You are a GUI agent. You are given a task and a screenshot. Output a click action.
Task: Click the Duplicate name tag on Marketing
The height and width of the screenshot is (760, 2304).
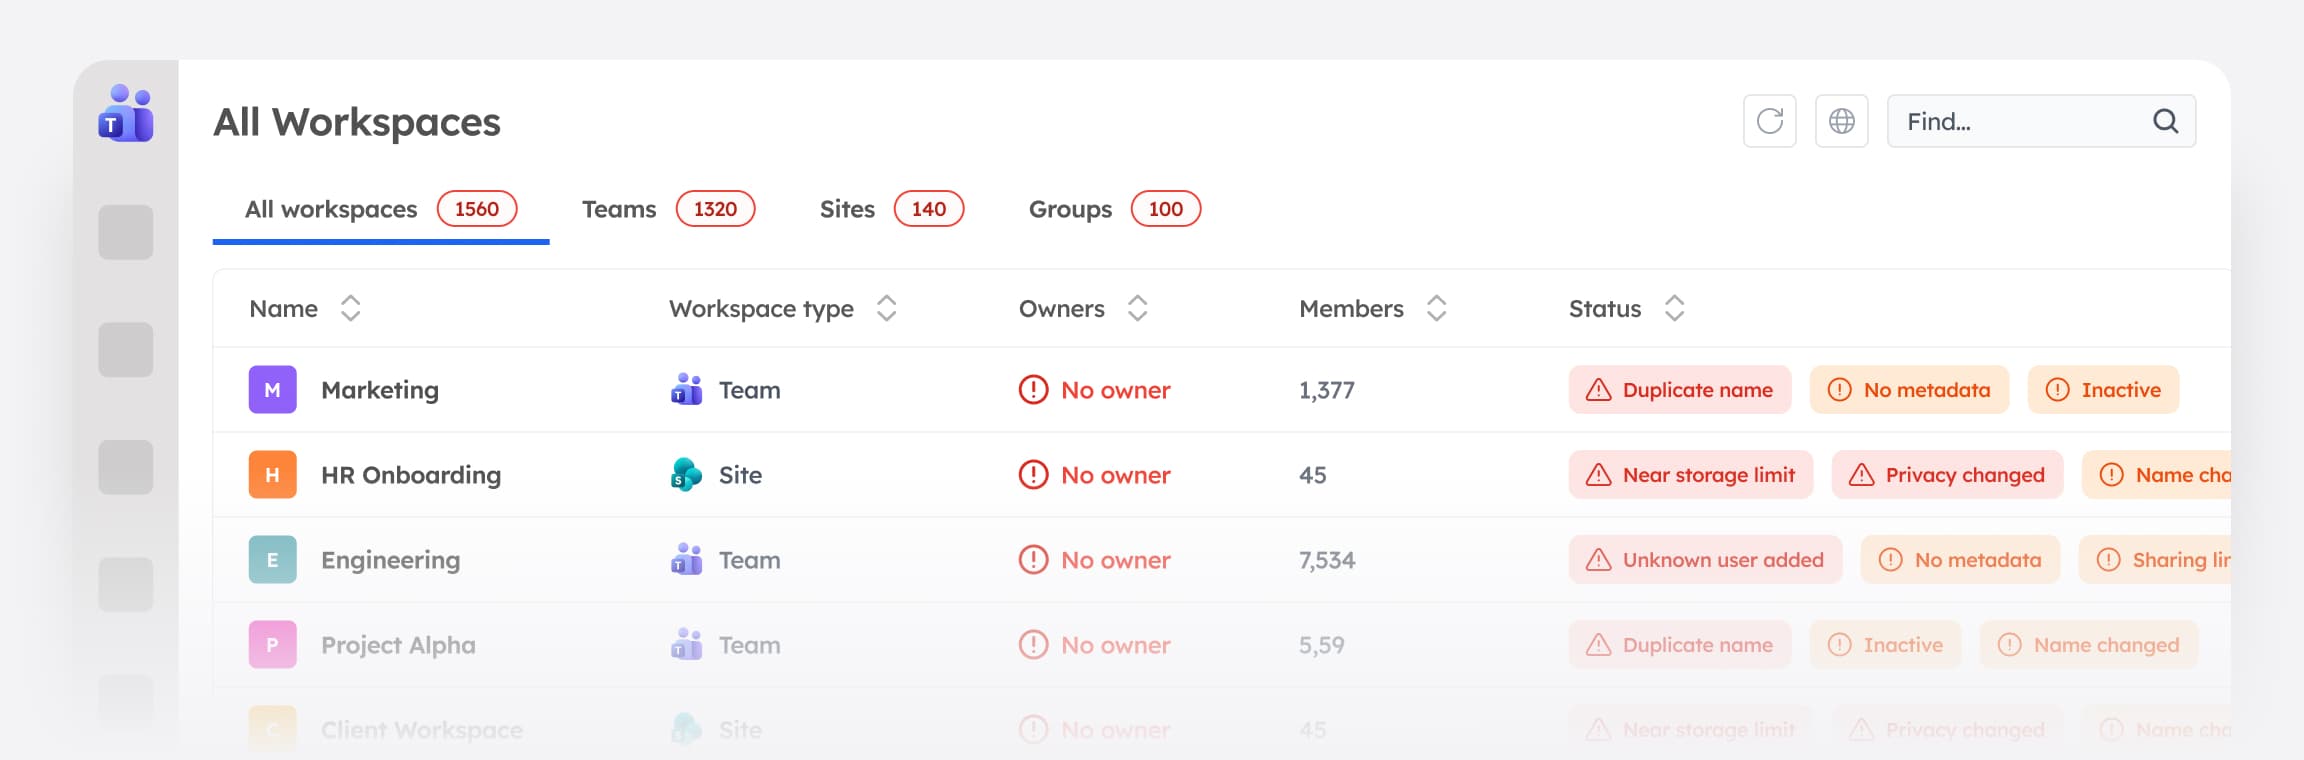click(x=1680, y=390)
